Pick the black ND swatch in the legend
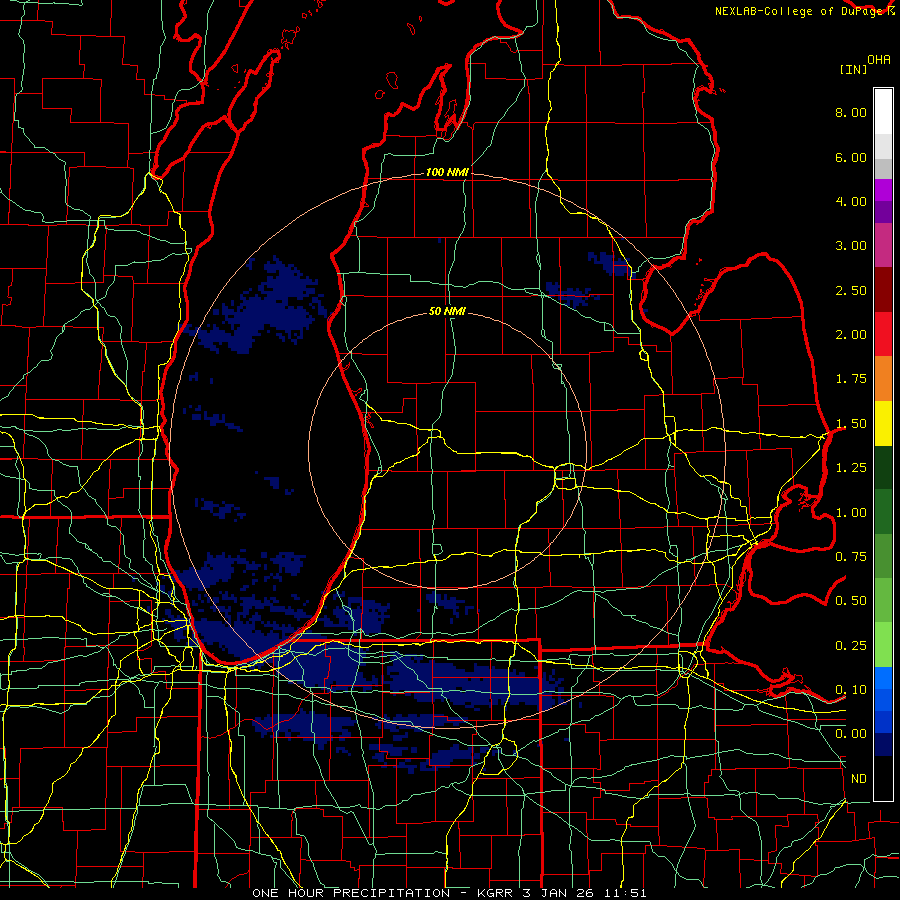The height and width of the screenshot is (900, 900). coord(883,778)
